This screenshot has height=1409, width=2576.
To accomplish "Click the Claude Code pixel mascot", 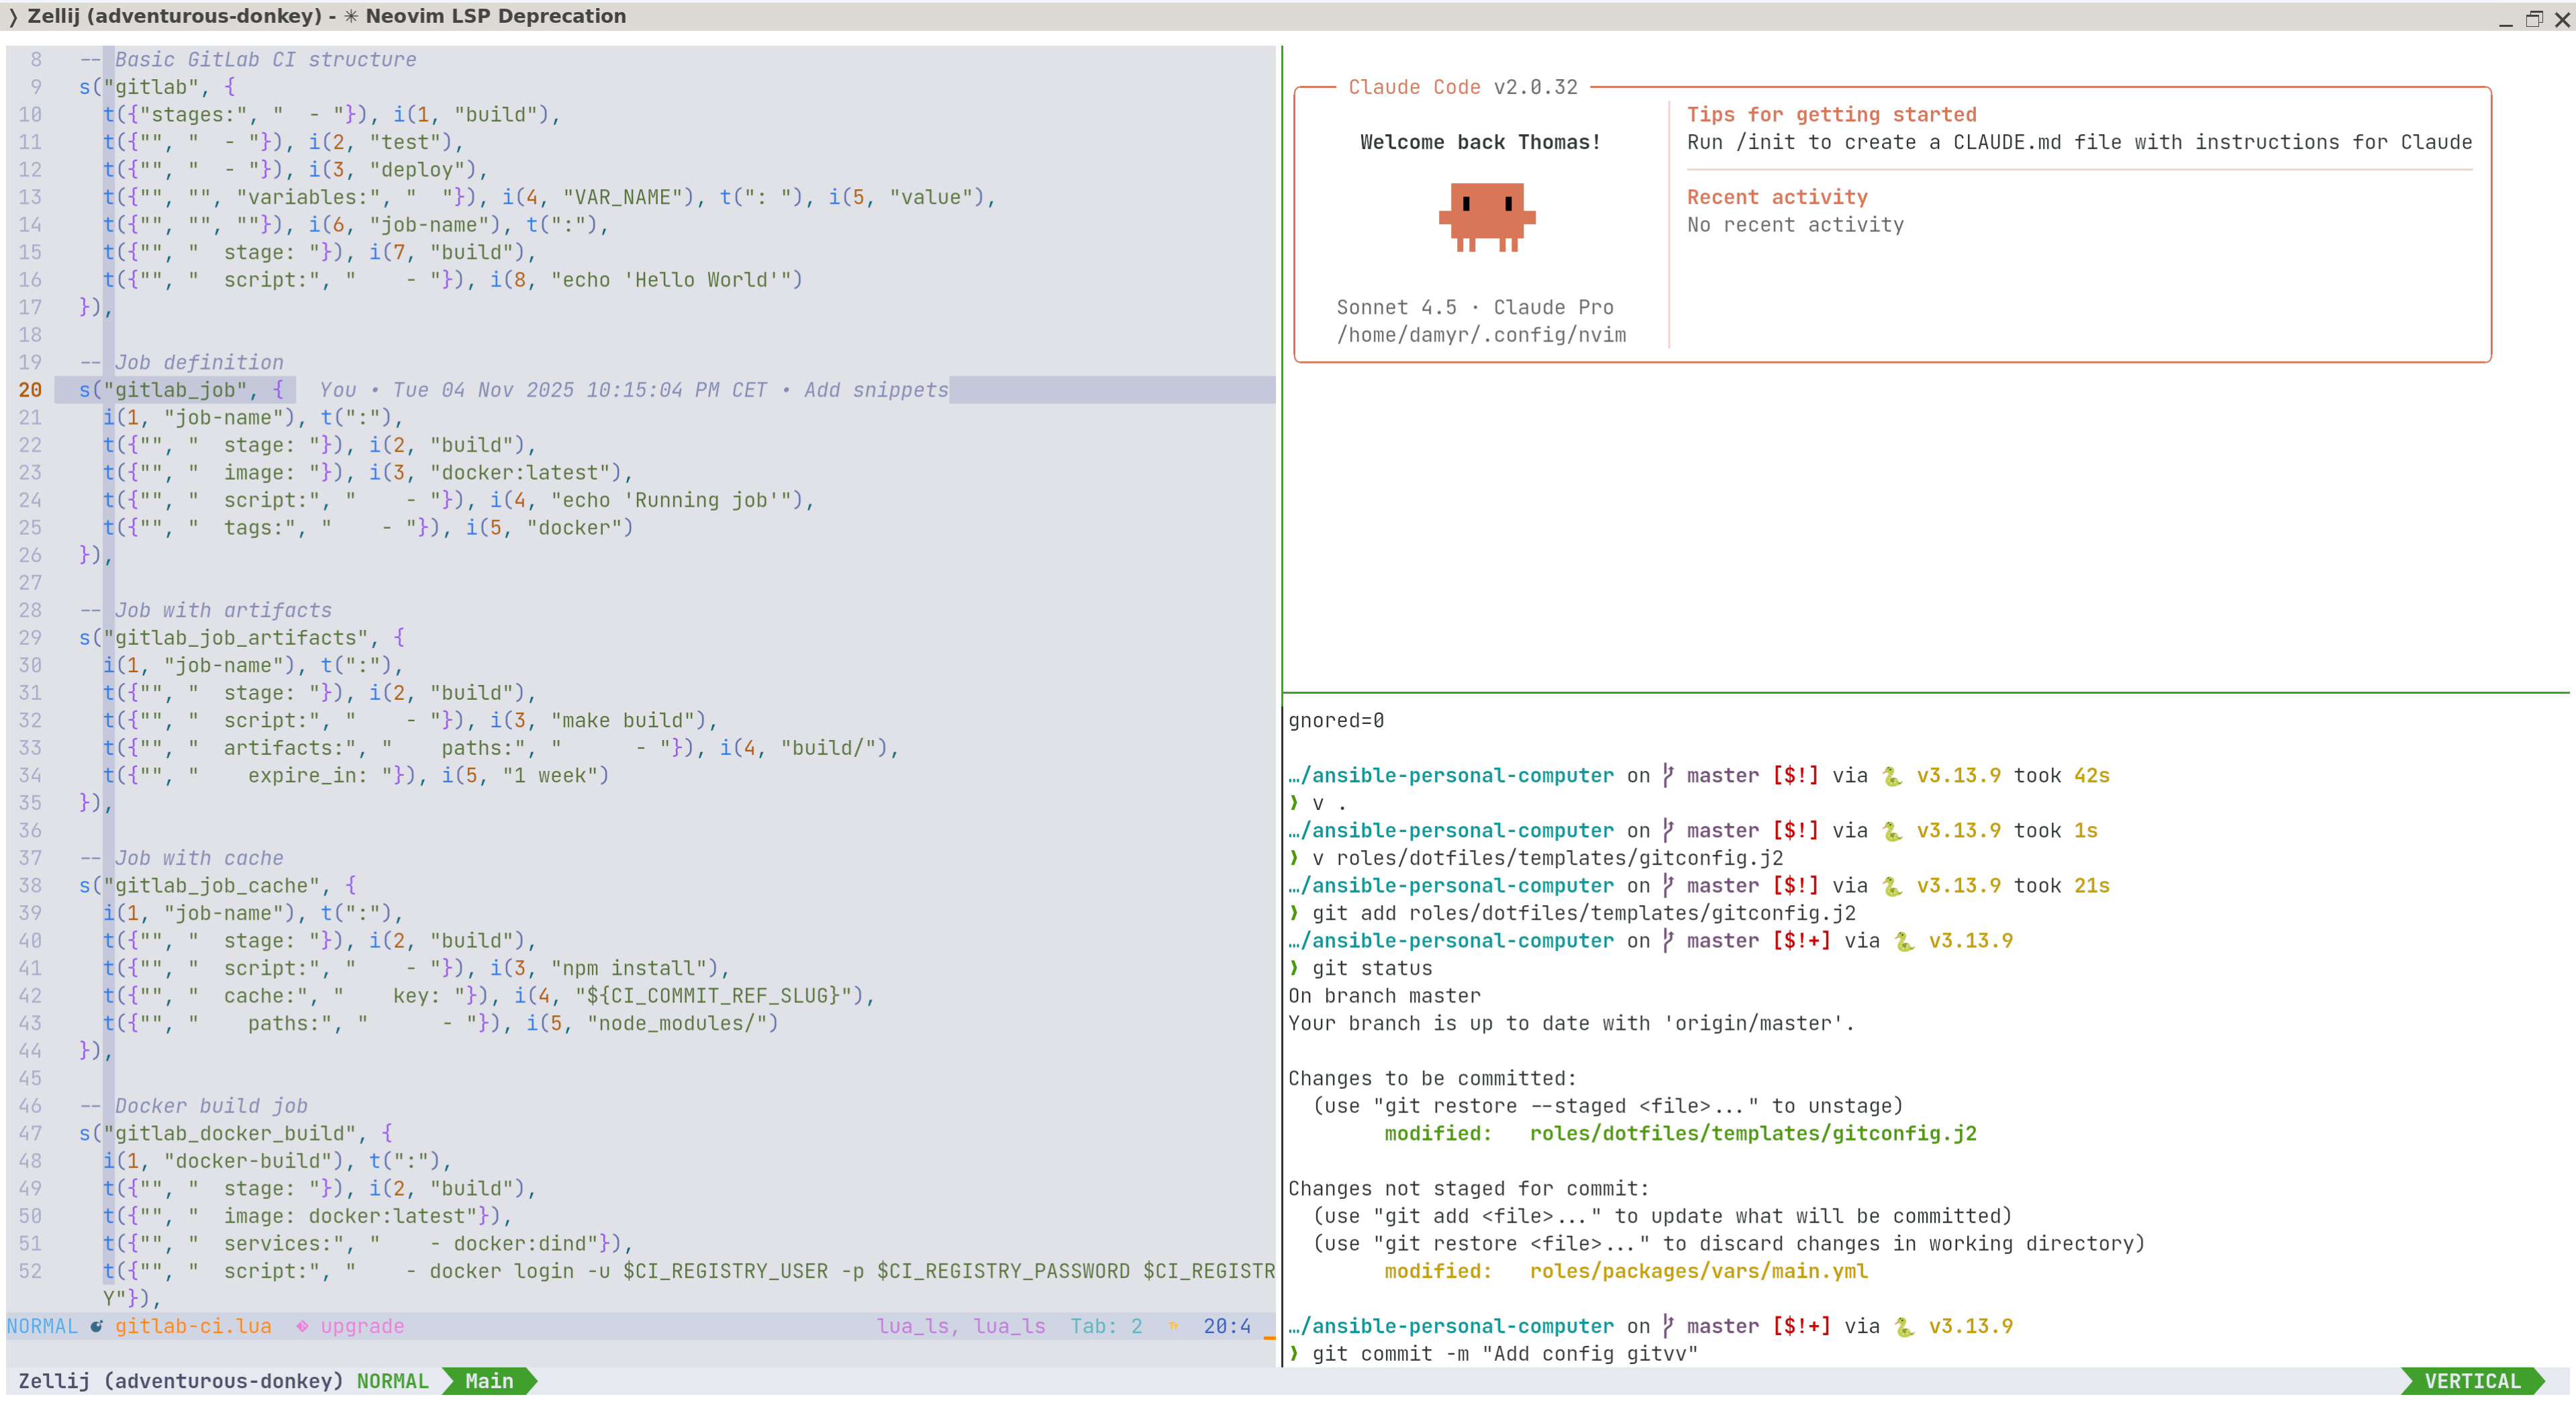I will point(1486,216).
